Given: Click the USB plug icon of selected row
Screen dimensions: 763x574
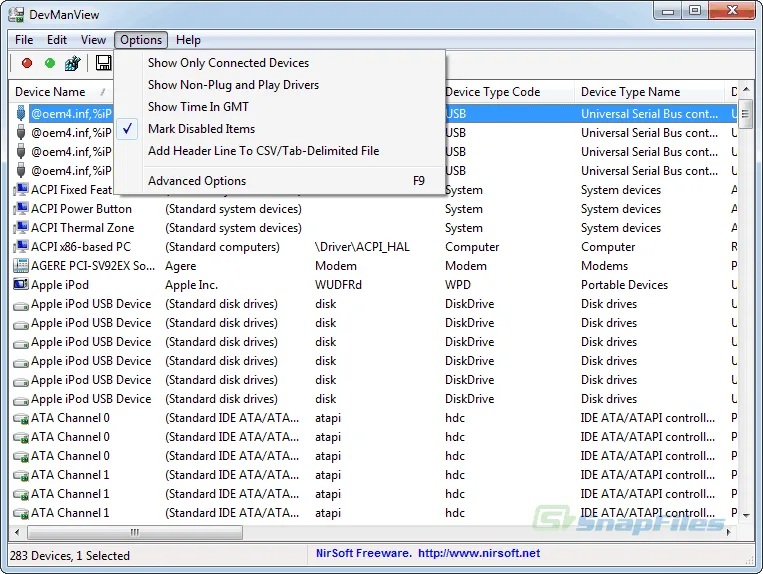Looking at the screenshot, I should click(20, 113).
